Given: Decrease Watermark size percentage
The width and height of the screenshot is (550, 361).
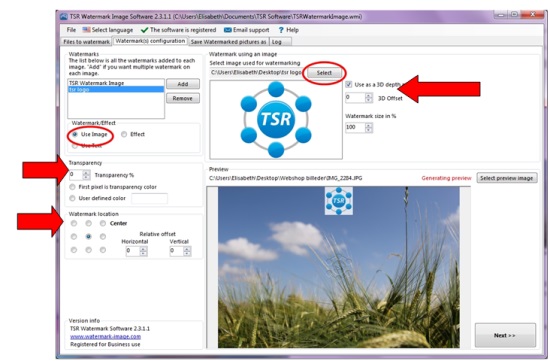Looking at the screenshot, I should (x=368, y=130).
